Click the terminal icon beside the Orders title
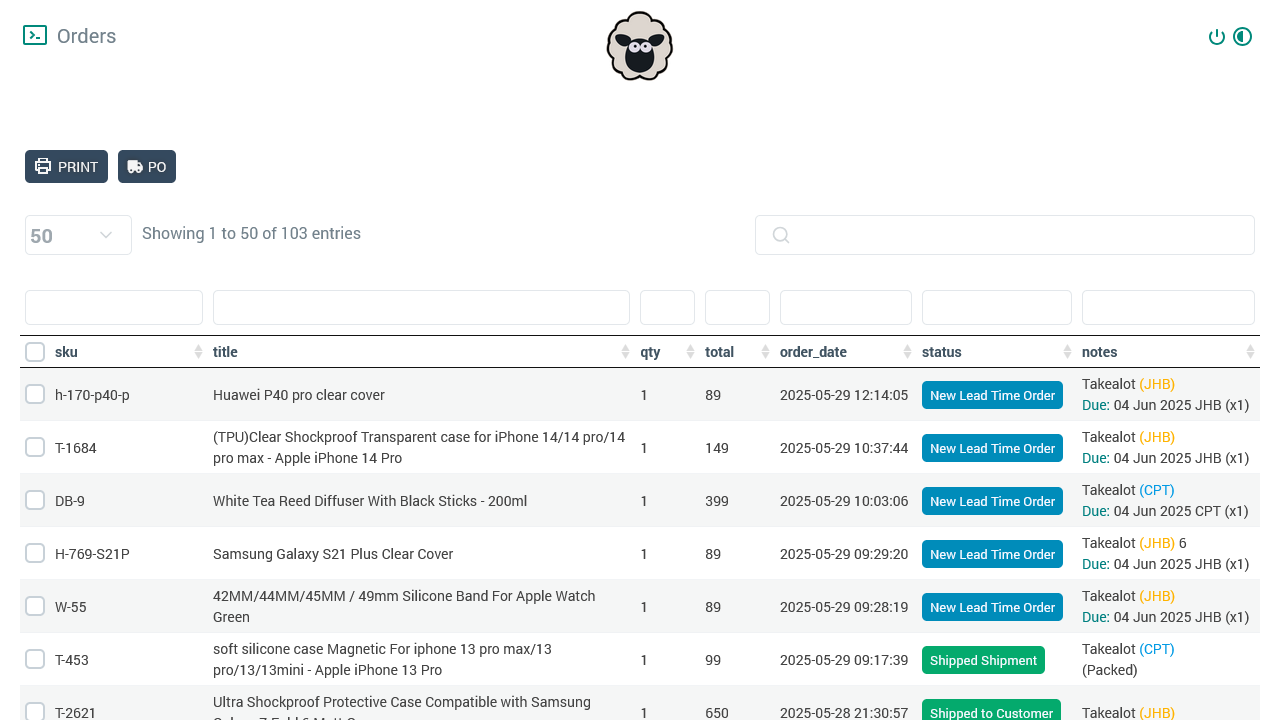Screen dimensions: 1280x720 pos(35,35)
